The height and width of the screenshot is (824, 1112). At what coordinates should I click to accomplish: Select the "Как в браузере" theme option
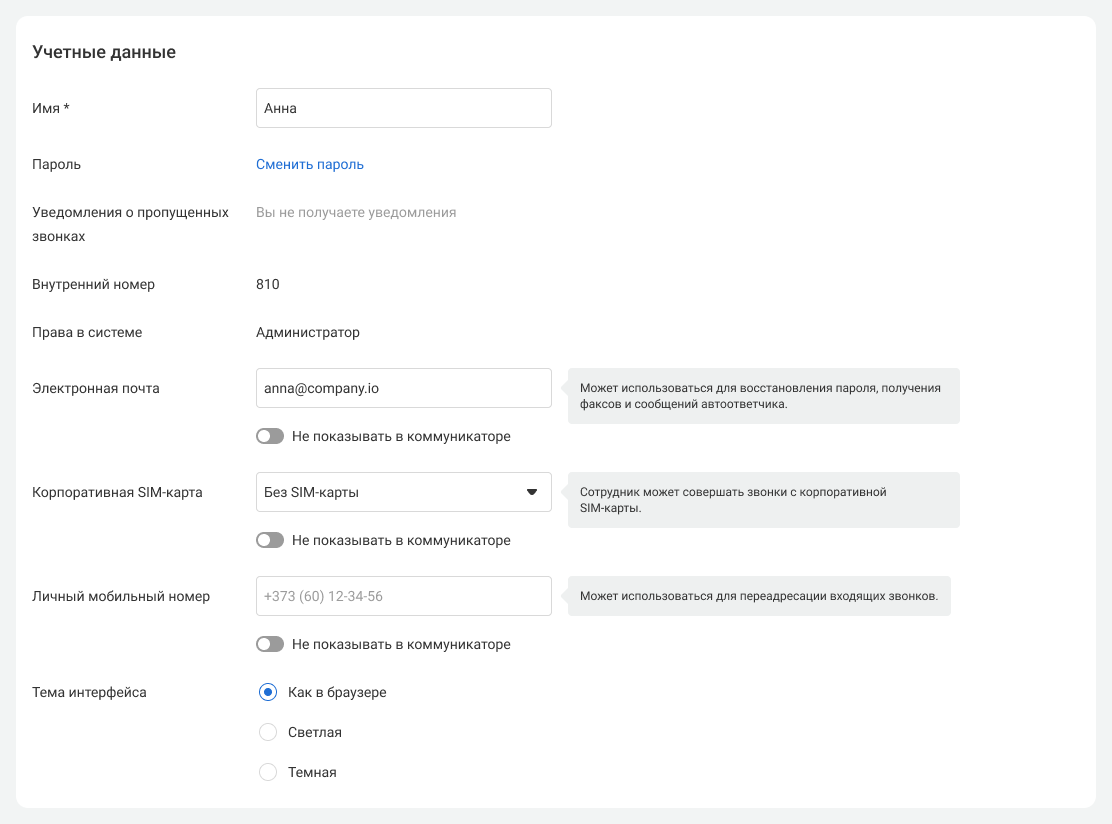click(x=268, y=693)
